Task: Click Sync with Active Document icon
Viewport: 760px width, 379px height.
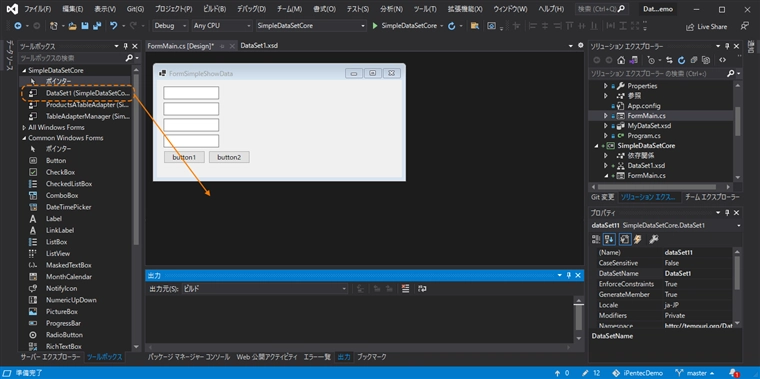Action: click(669, 60)
